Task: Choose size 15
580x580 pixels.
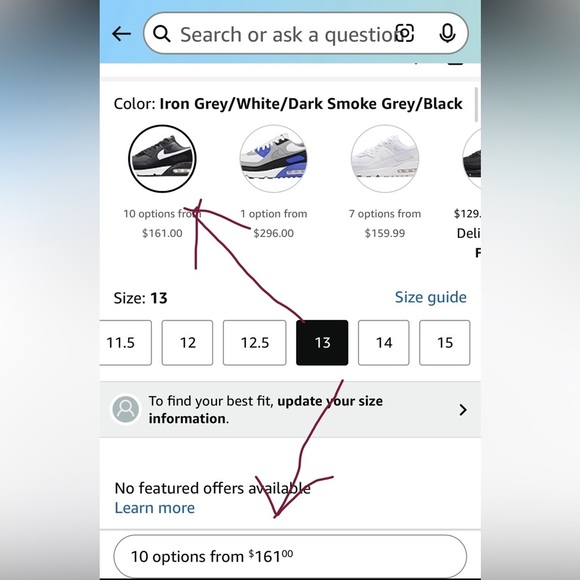Action: (445, 343)
